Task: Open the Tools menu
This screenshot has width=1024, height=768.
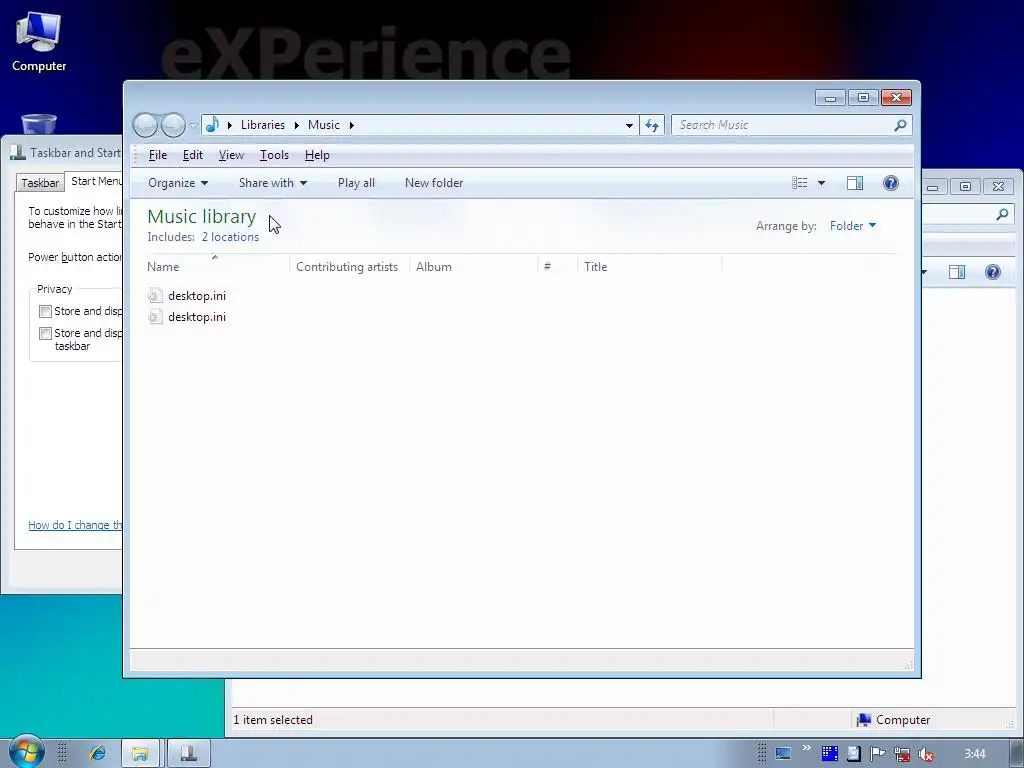Action: [274, 155]
